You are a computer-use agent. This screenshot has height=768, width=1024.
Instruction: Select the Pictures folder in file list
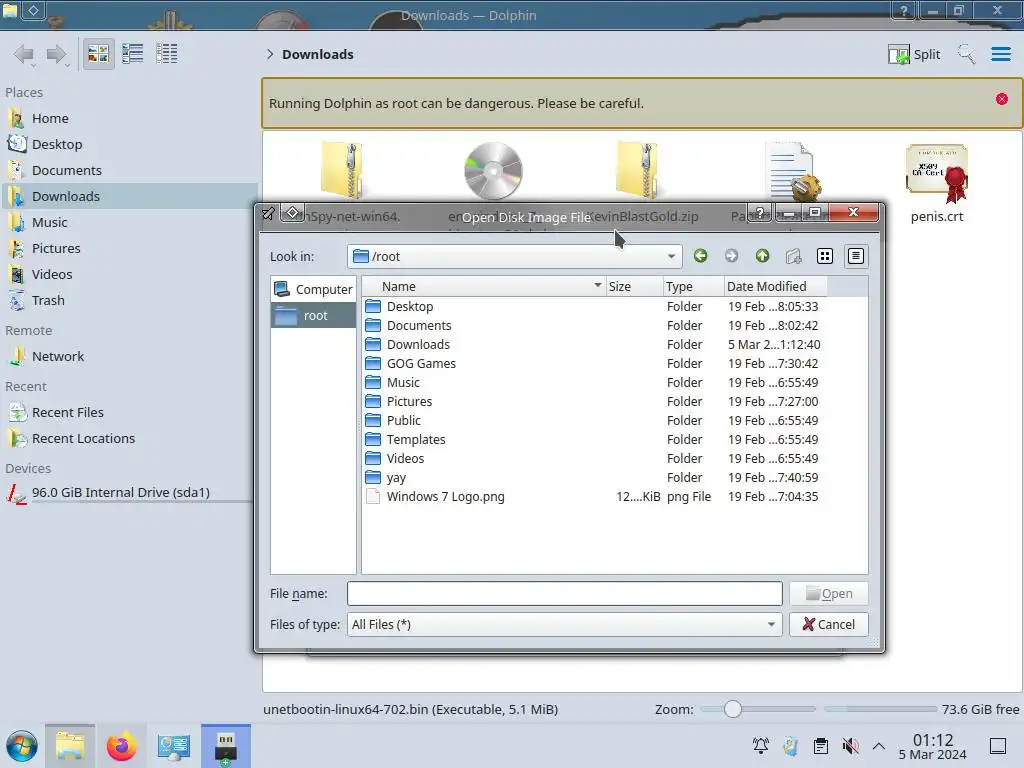coord(409,401)
